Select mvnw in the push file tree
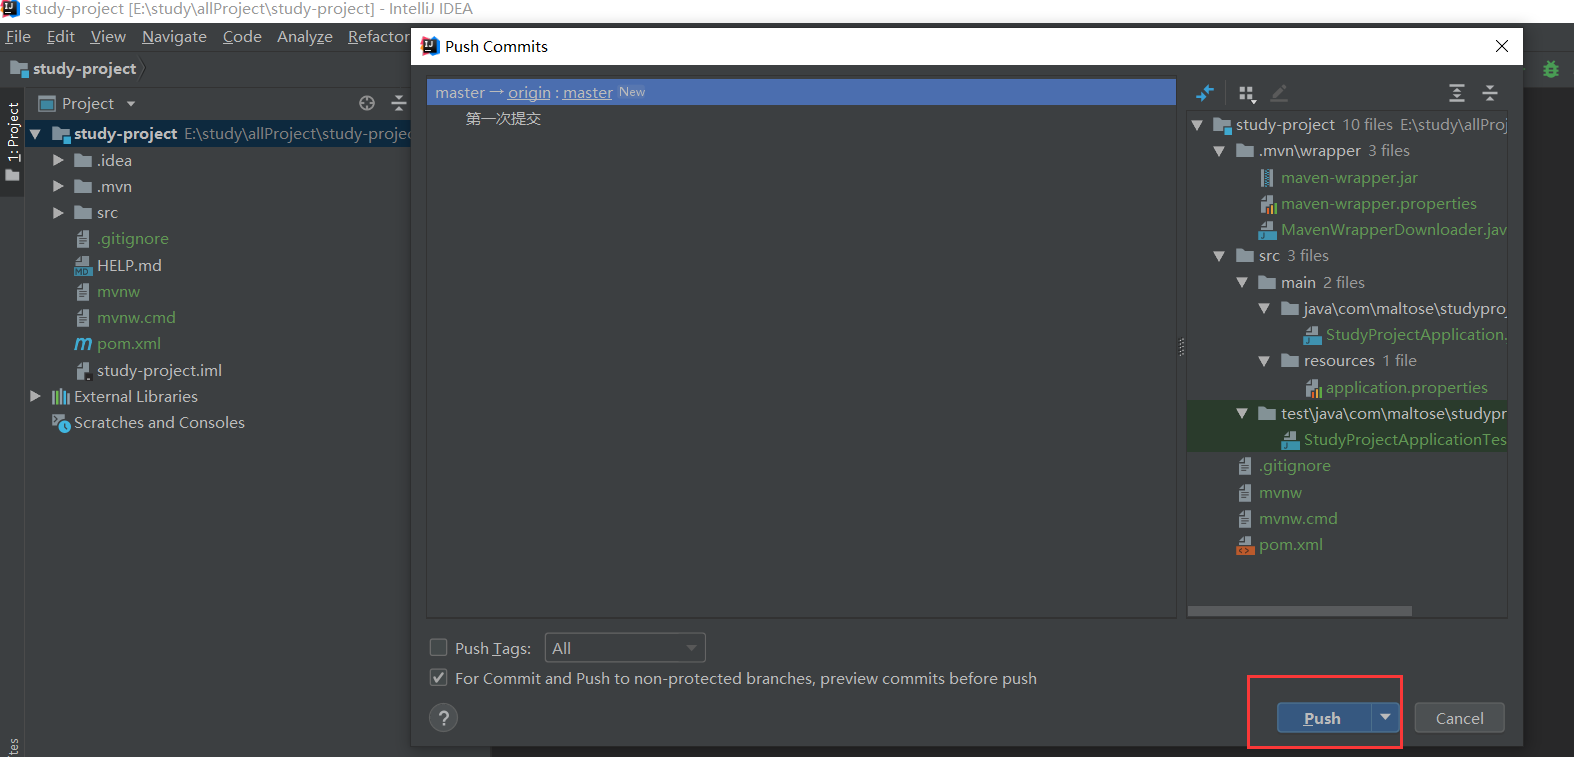Screen dimensions: 1574x757 (1280, 492)
